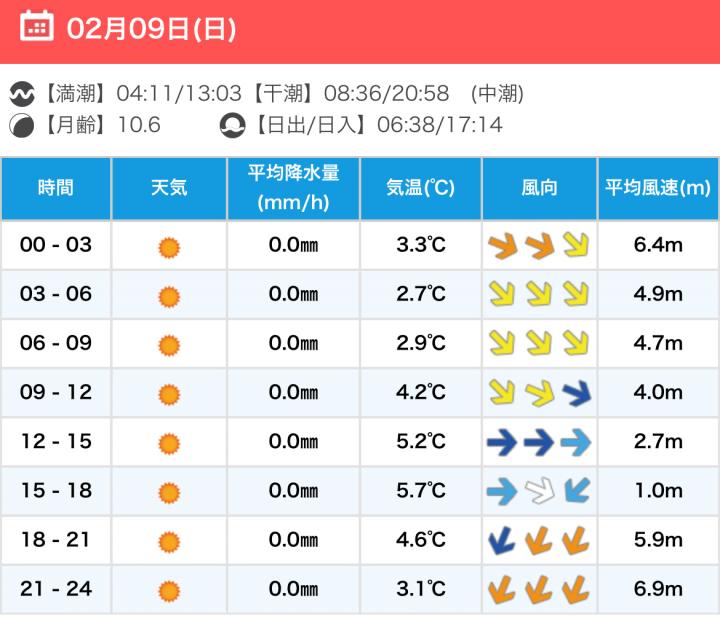Click sunny icon in 18 - 21 row
This screenshot has height=617, width=720.
(x=169, y=542)
